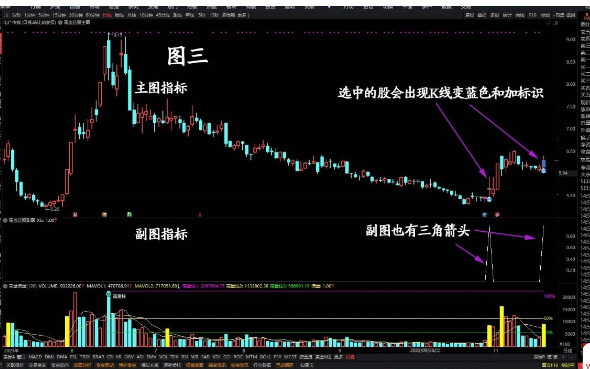This screenshot has height=369, width=590.
Task: Click the tallest yellow volume bar in November
Action: point(502,326)
